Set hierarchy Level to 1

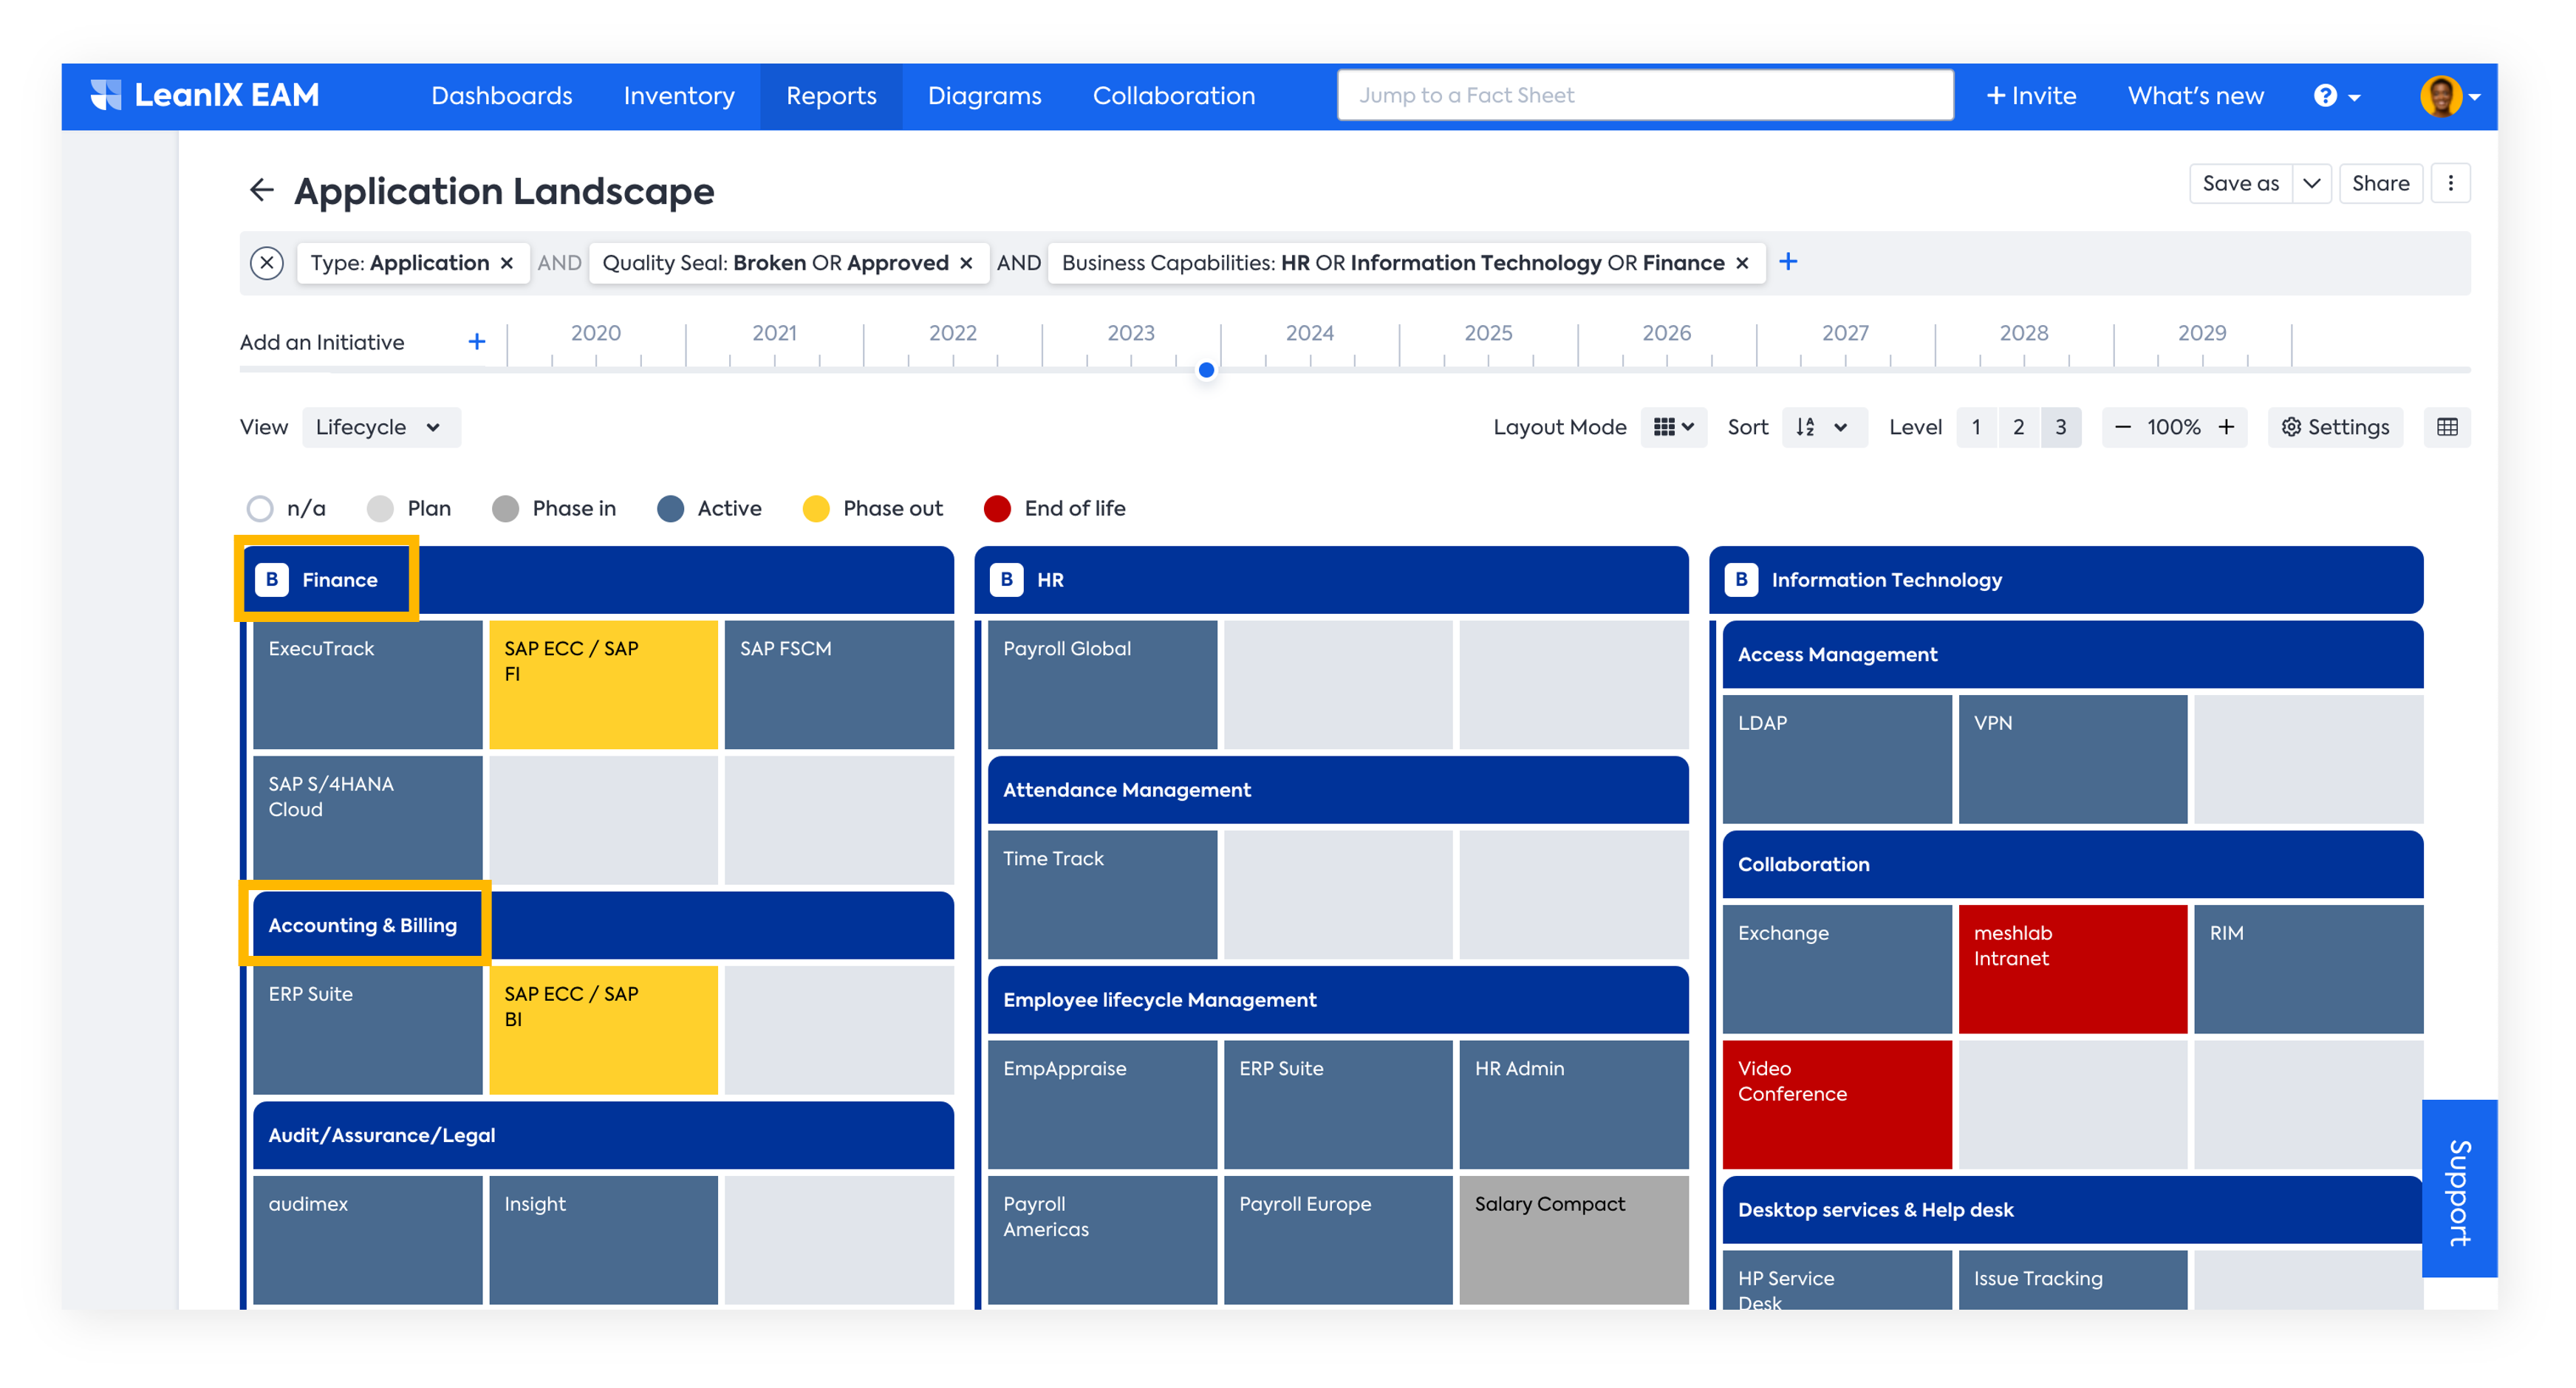pyautogui.click(x=1976, y=427)
